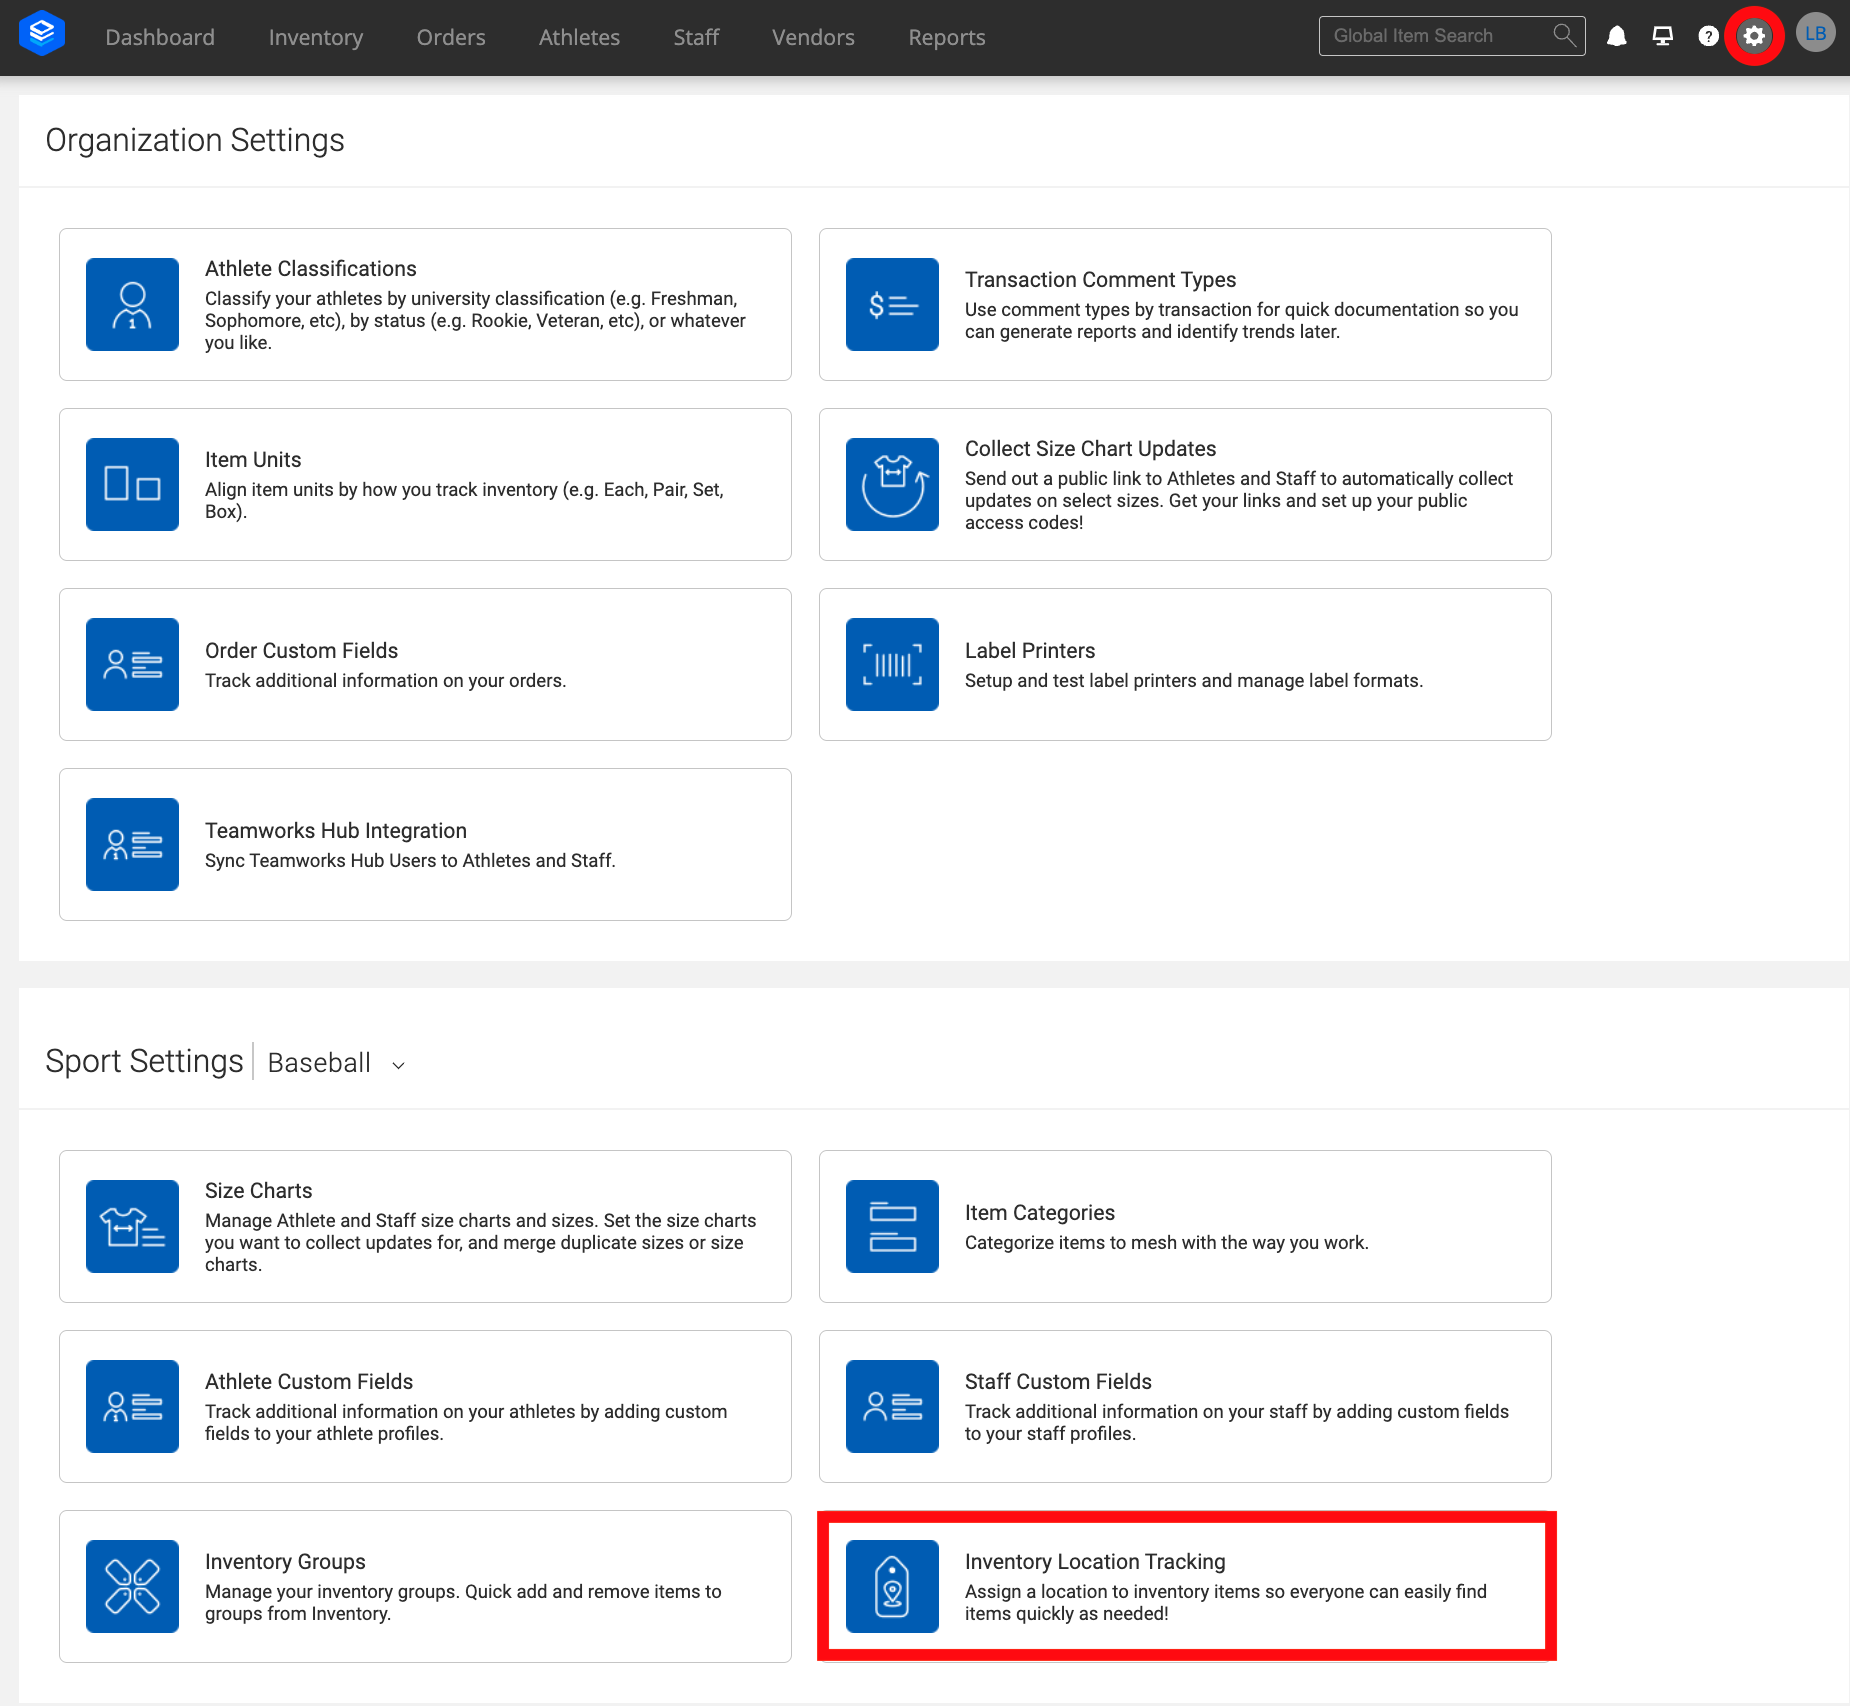This screenshot has width=1850, height=1706.
Task: Click the Collect Size Chart Updates icon
Action: tap(892, 484)
